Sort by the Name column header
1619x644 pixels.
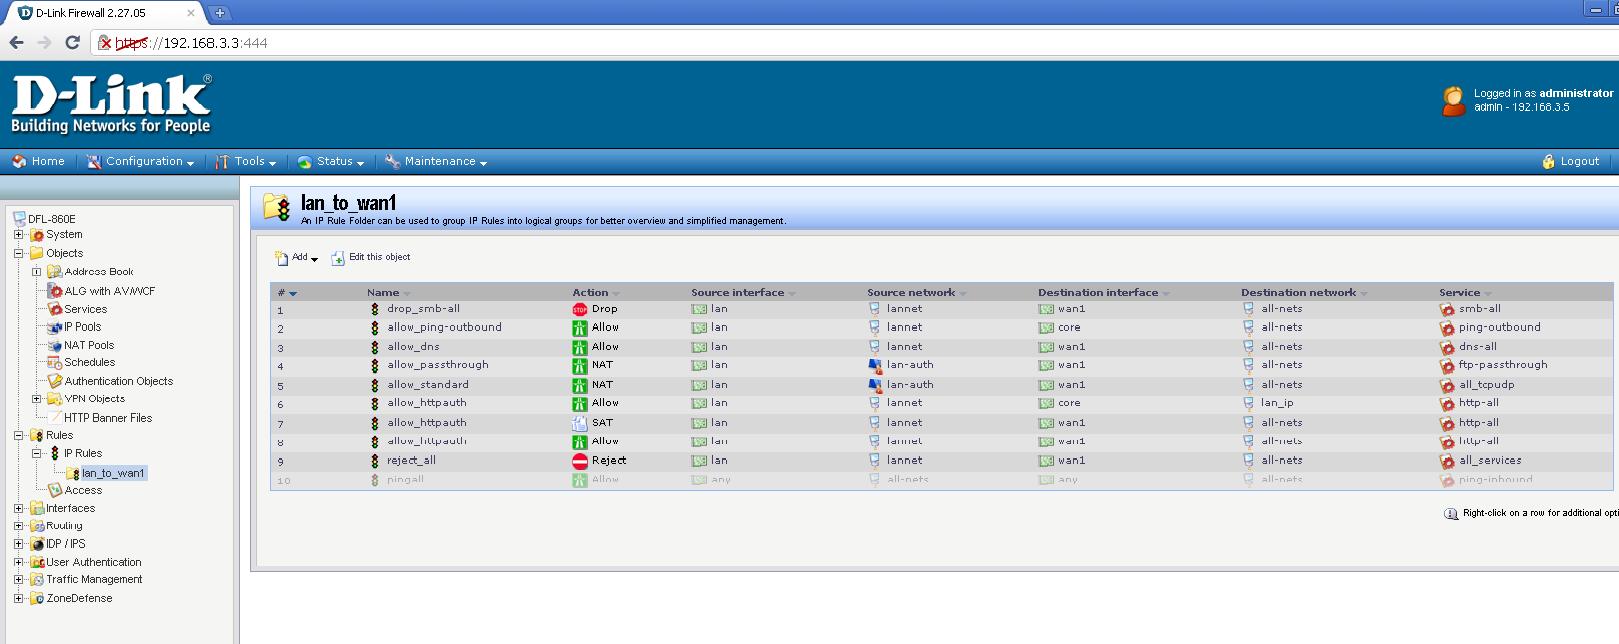pyautogui.click(x=388, y=293)
